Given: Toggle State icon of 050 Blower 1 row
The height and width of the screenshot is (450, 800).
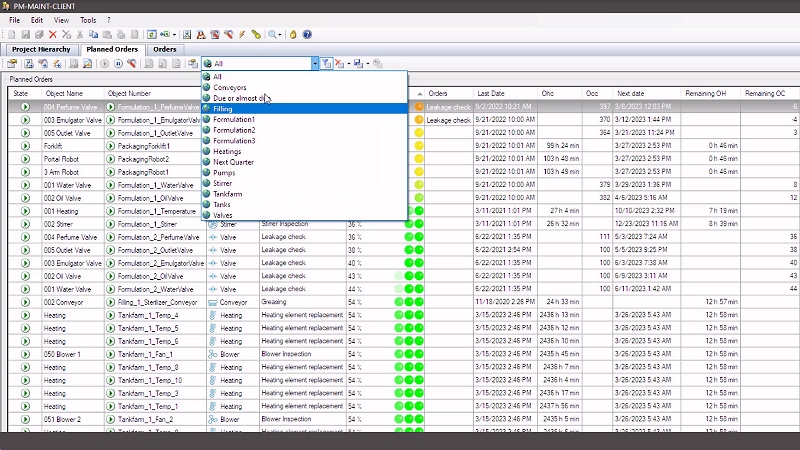Looking at the screenshot, I should coord(25,354).
